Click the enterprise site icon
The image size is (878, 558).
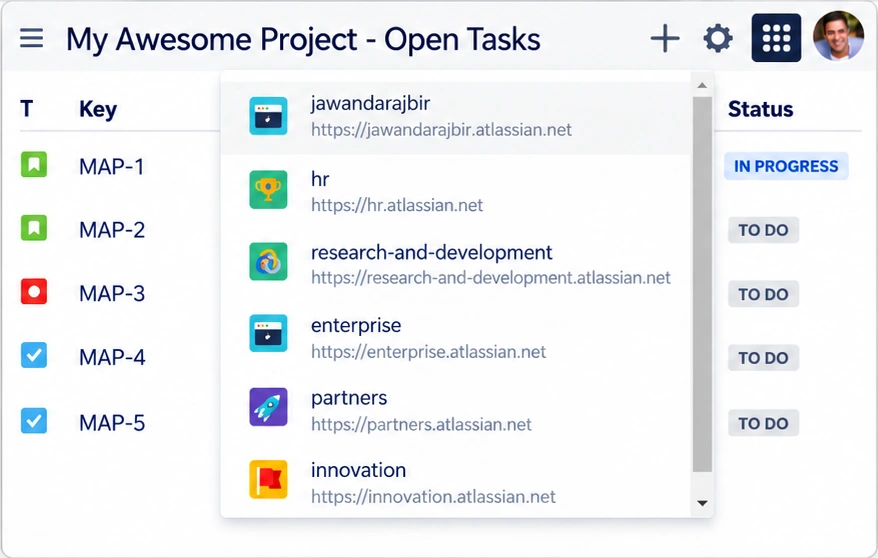pos(268,334)
